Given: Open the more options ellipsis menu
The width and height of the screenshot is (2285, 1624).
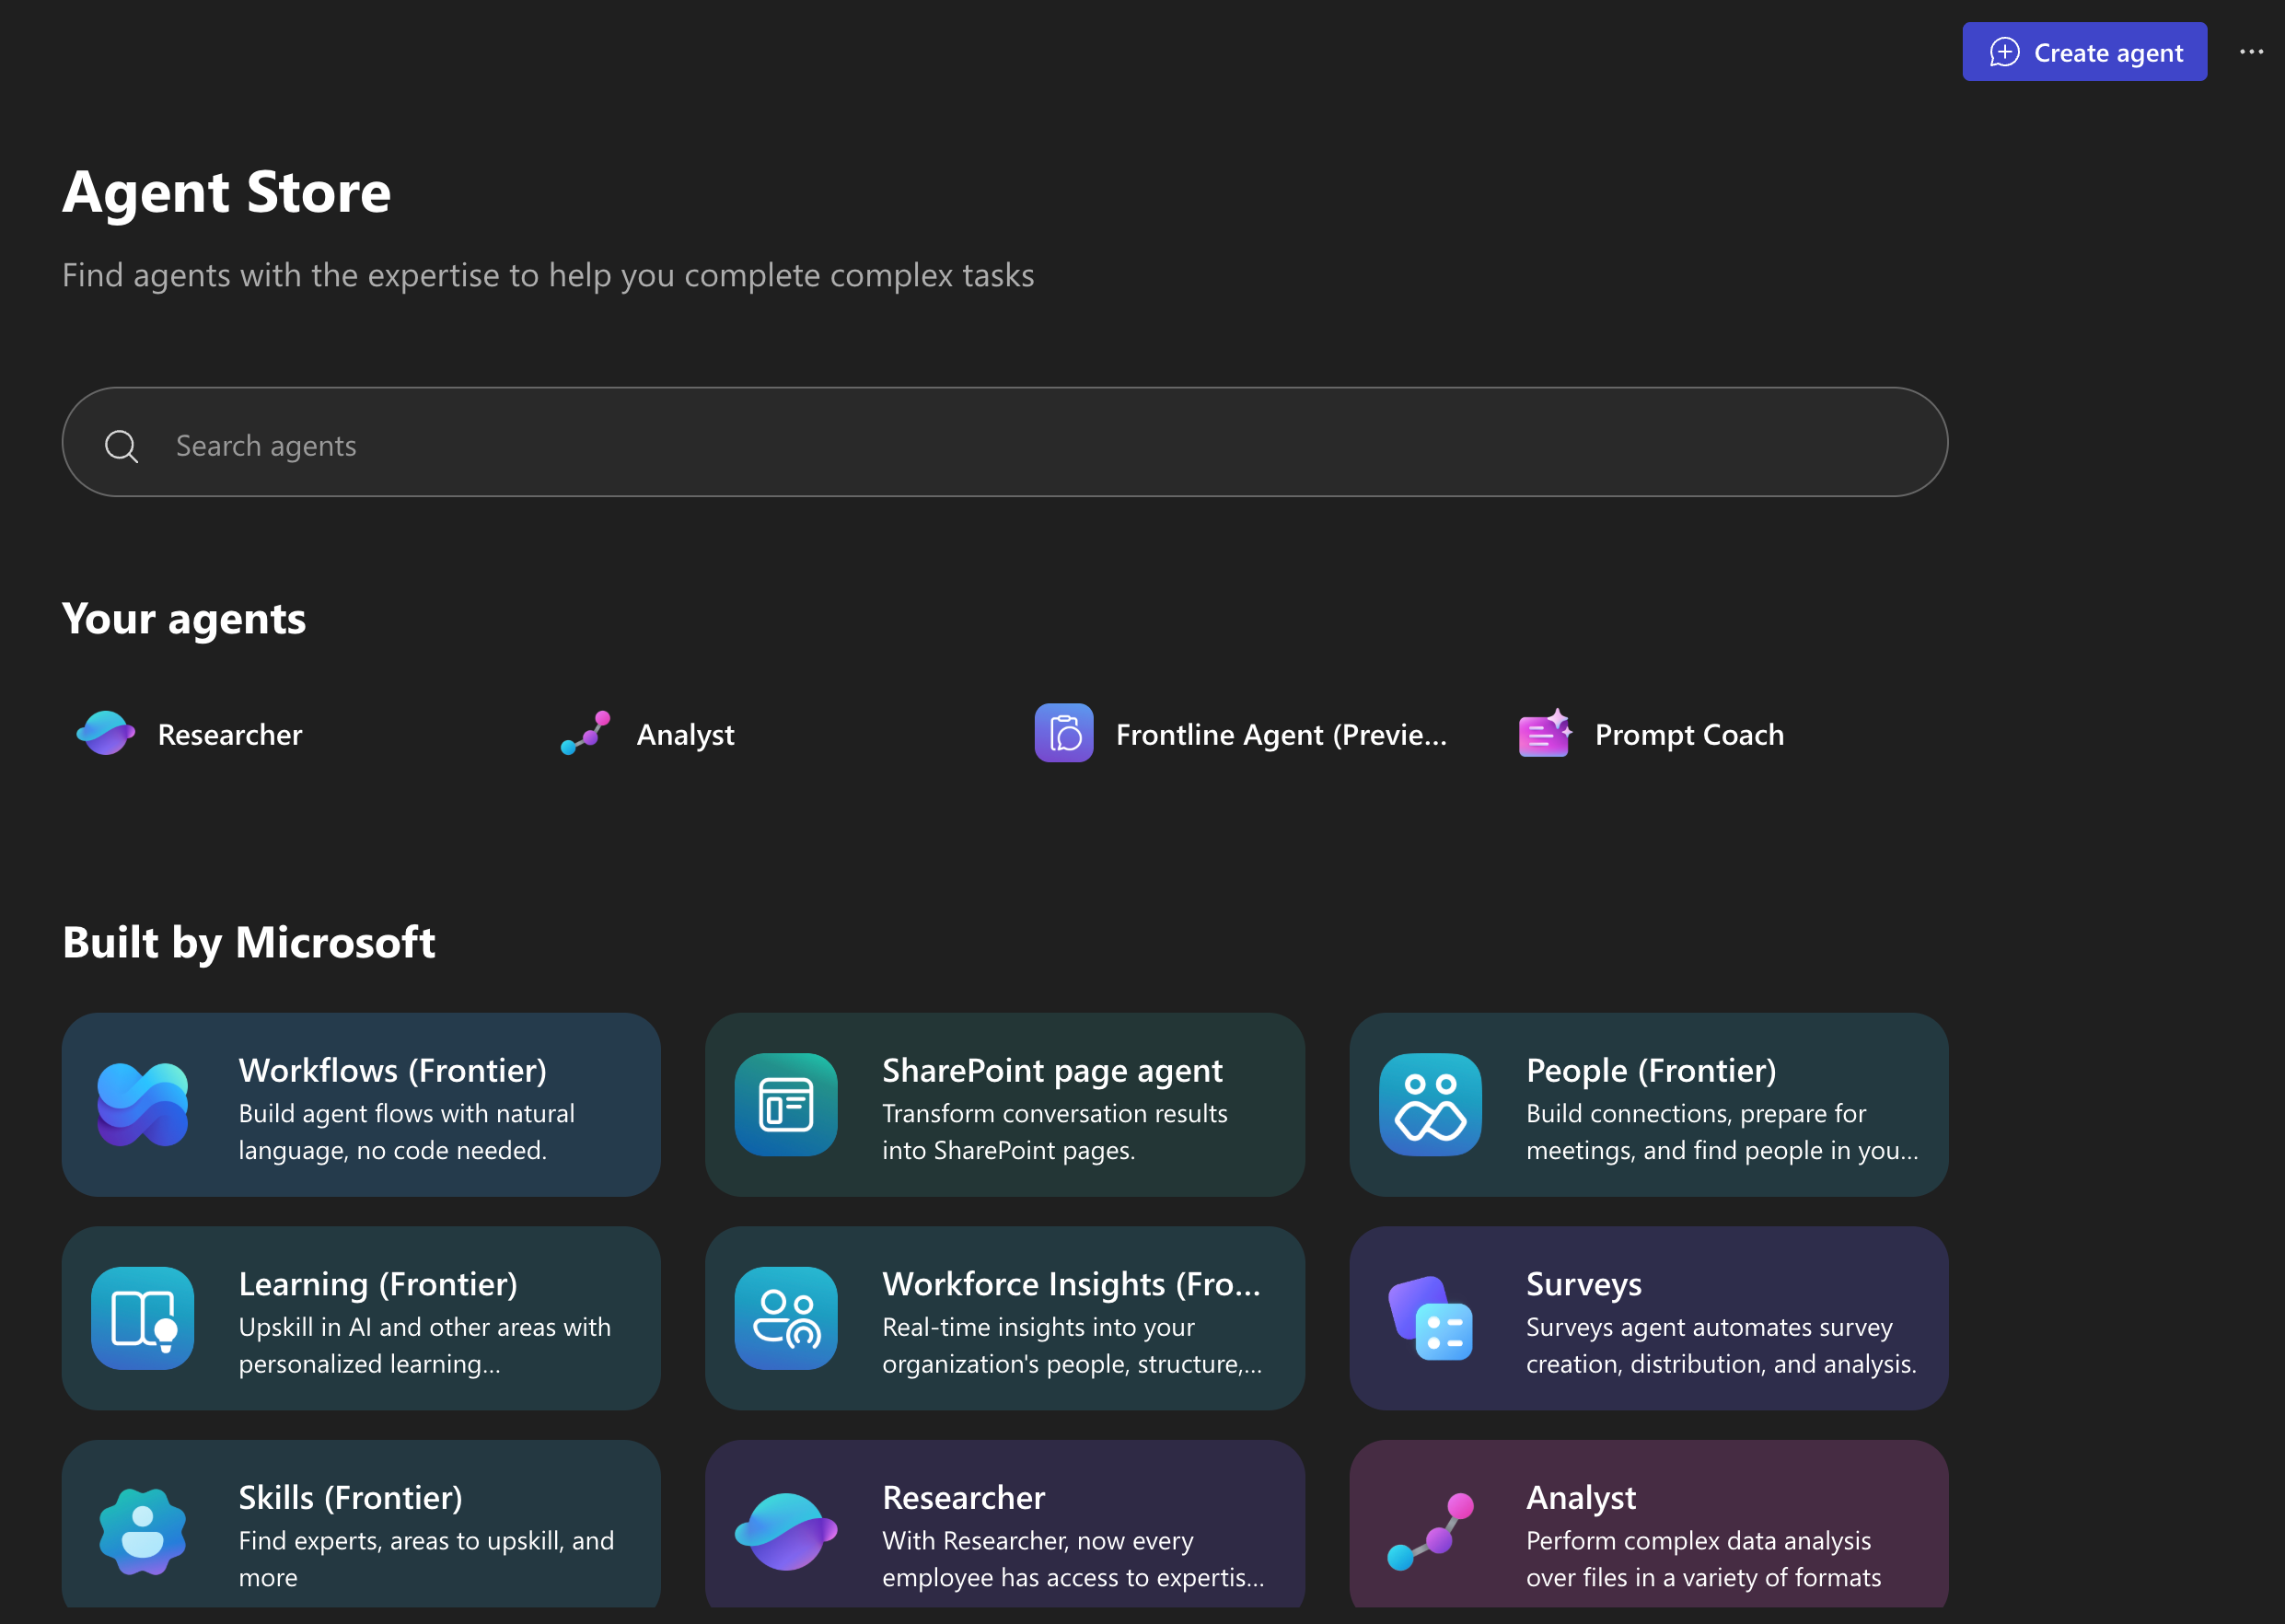Looking at the screenshot, I should (2250, 52).
